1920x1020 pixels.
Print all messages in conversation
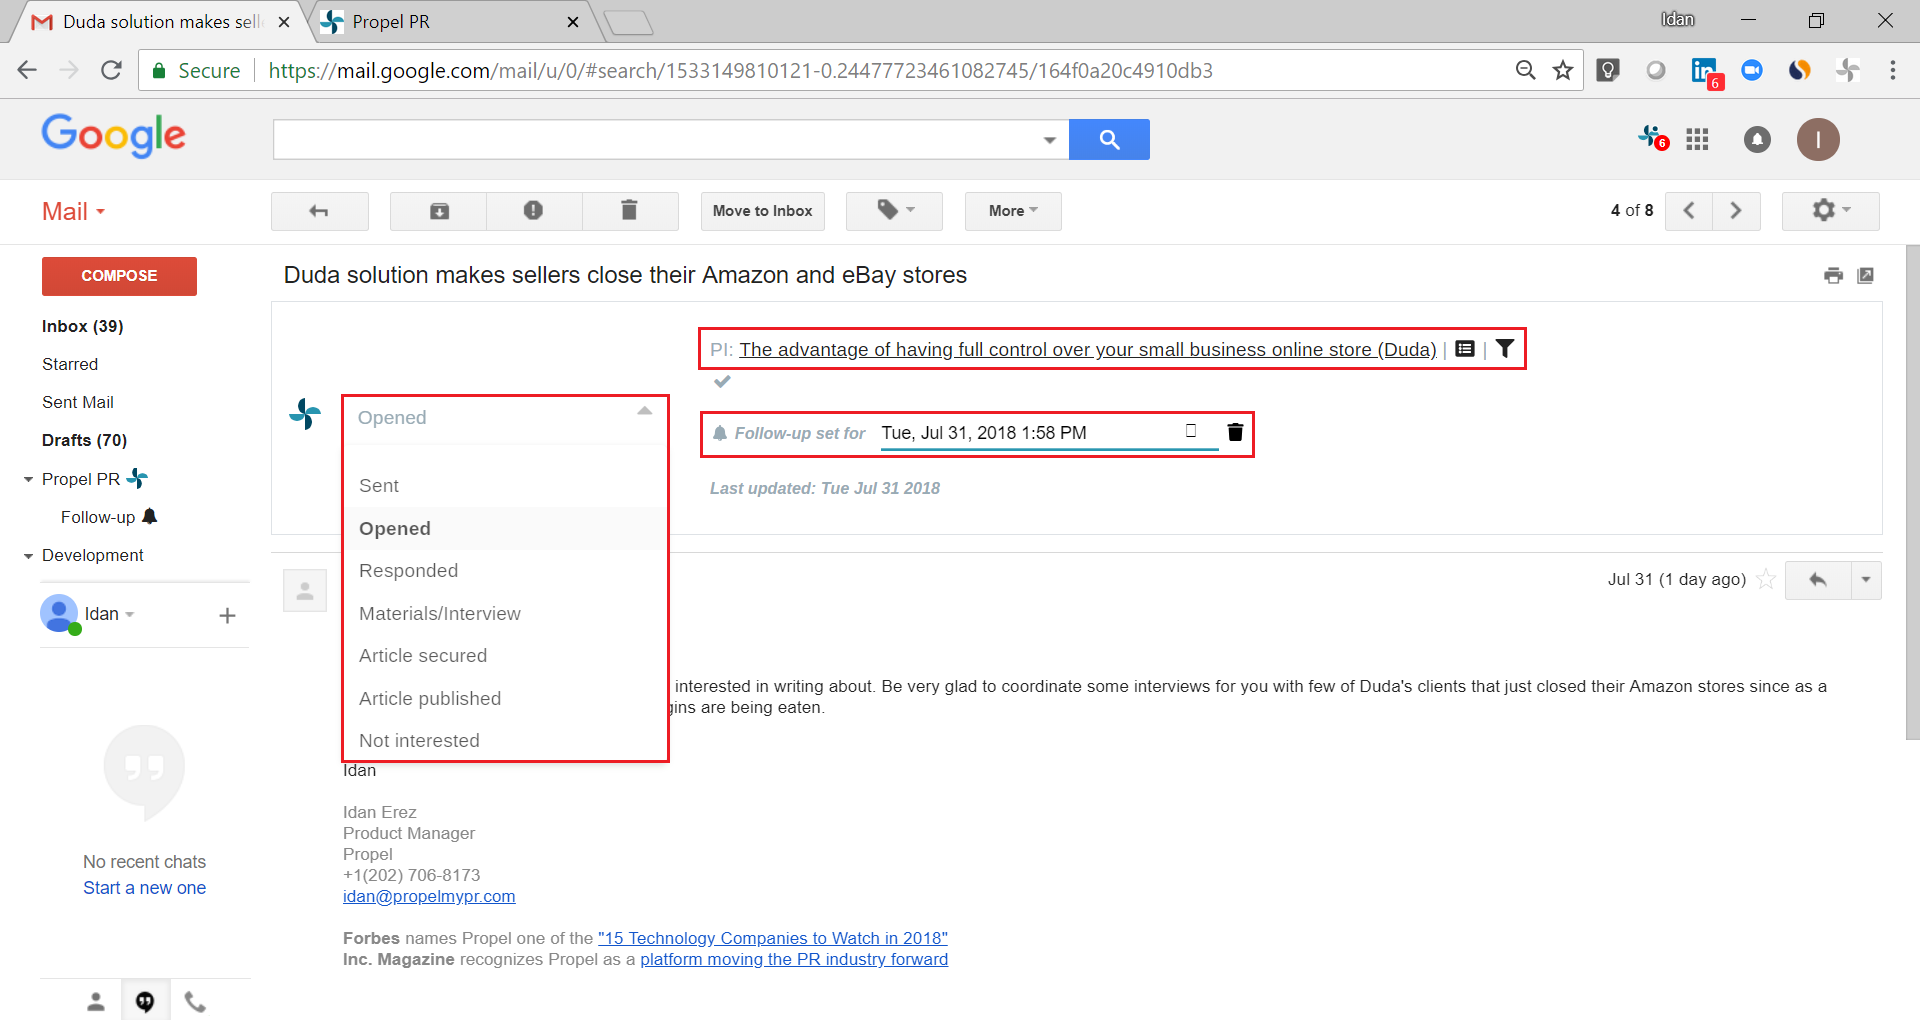coord(1833,276)
